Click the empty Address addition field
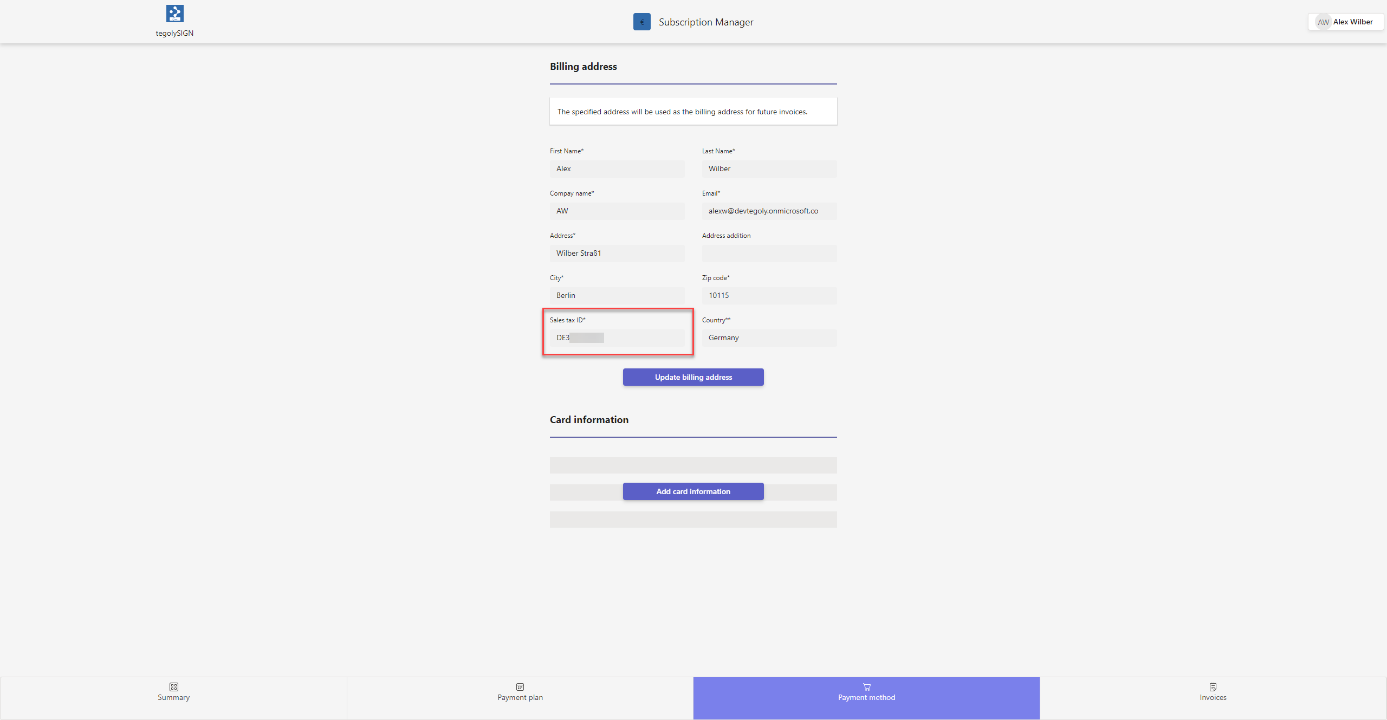 (769, 253)
